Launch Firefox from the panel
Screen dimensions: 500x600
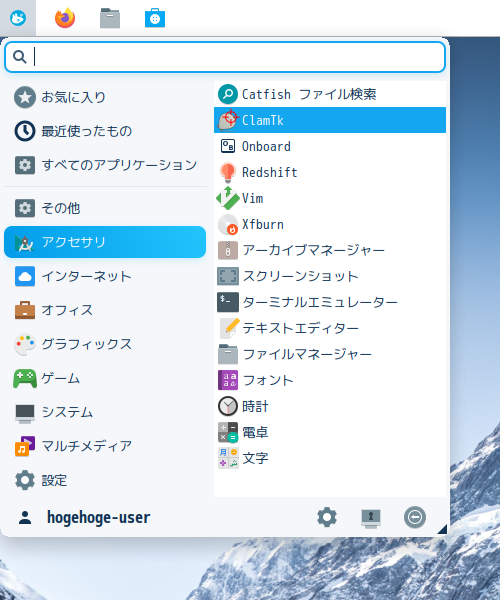65,18
